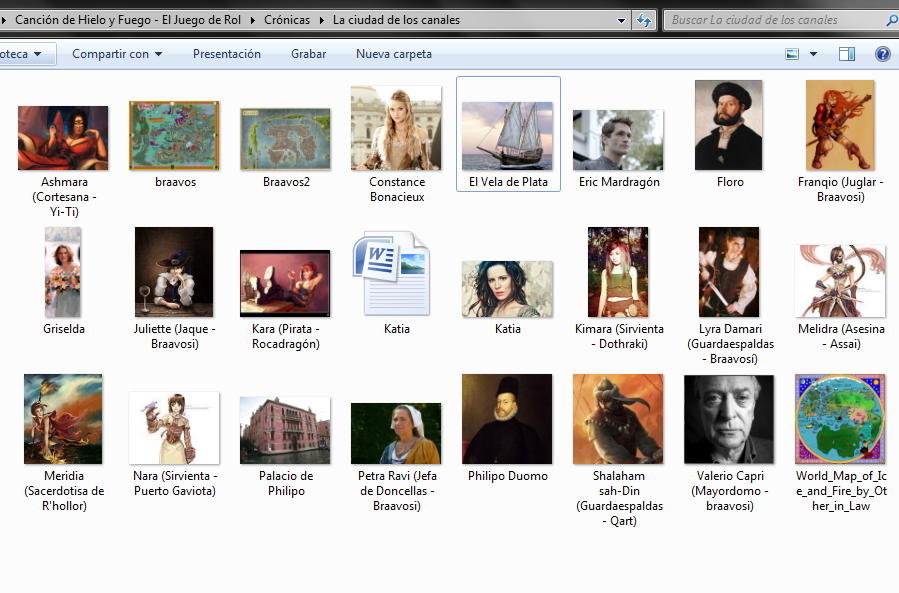
Task: Click the refresh button next to address bar
Action: (644, 21)
